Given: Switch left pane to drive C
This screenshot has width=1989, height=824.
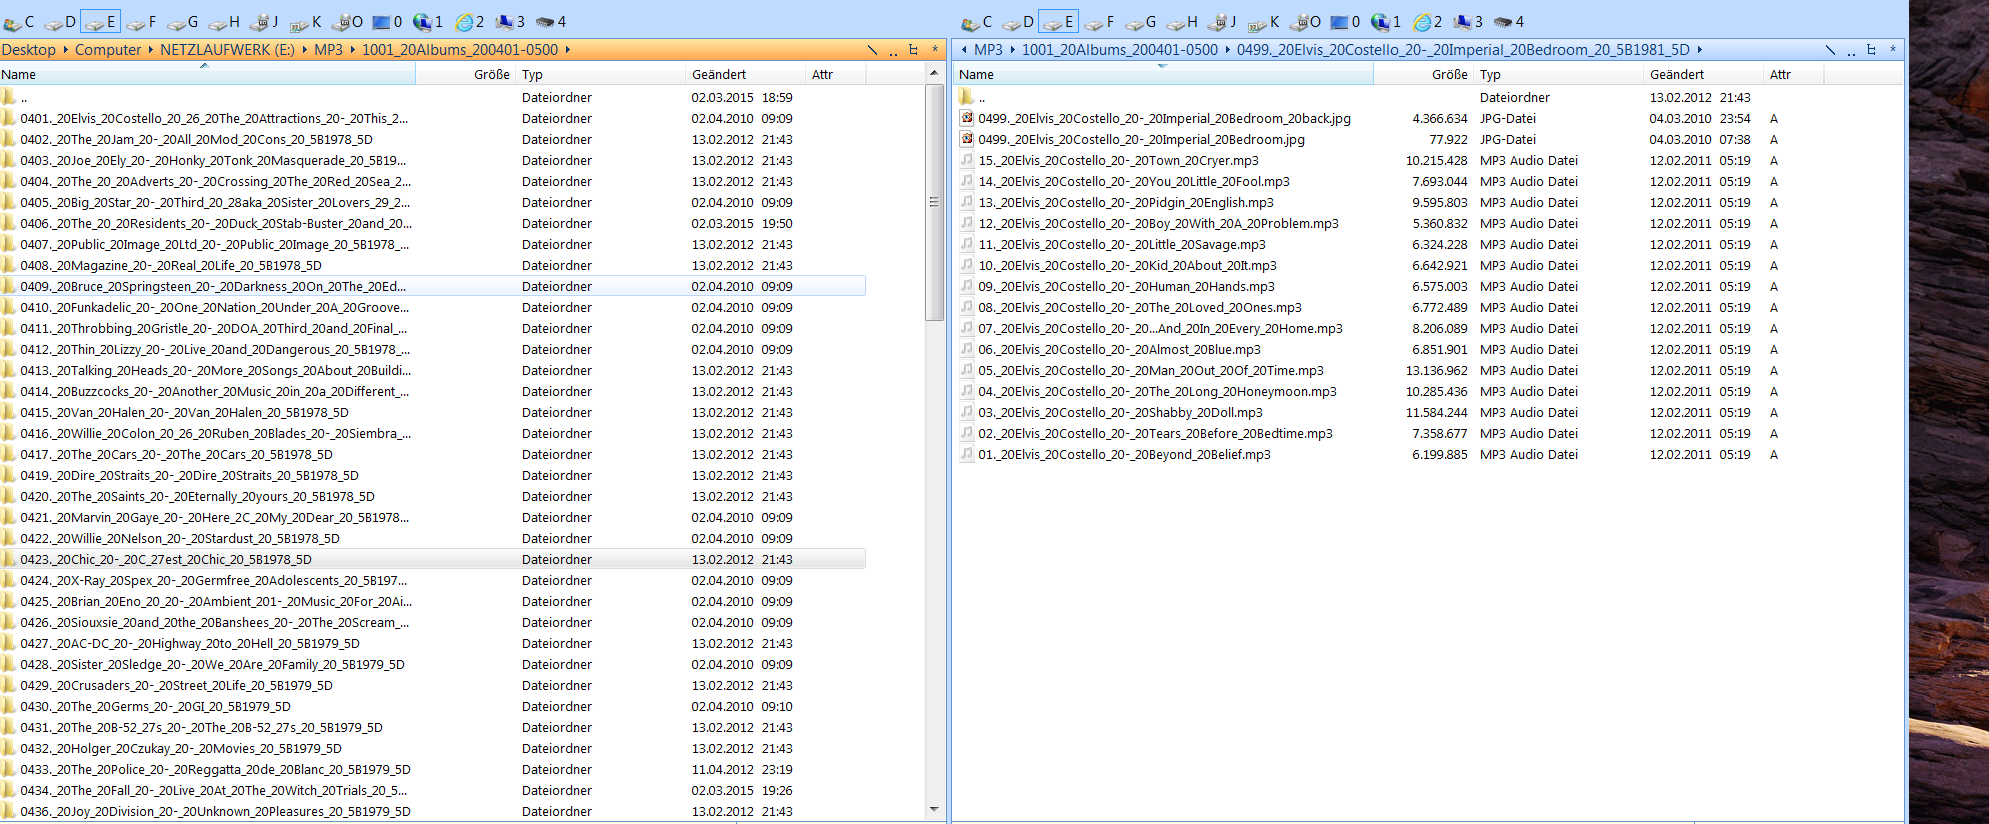Looking at the screenshot, I should coord(19,21).
